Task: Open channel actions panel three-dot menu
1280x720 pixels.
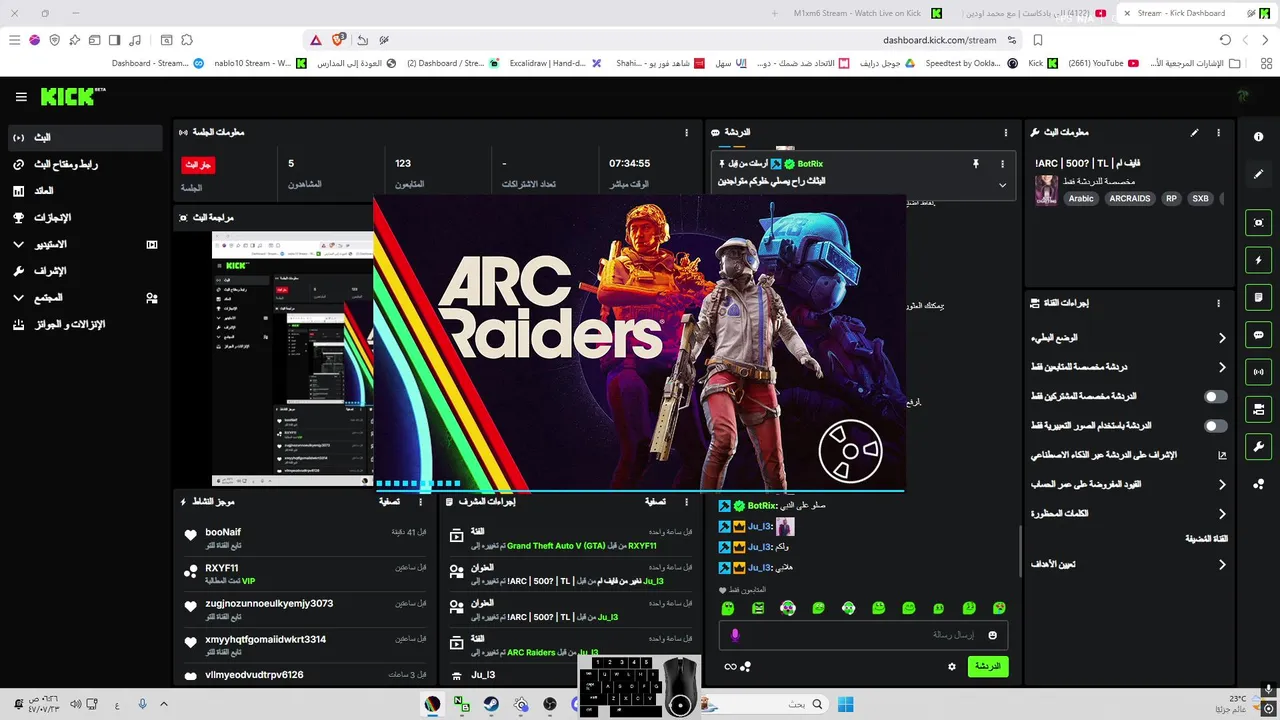Action: tap(1218, 303)
